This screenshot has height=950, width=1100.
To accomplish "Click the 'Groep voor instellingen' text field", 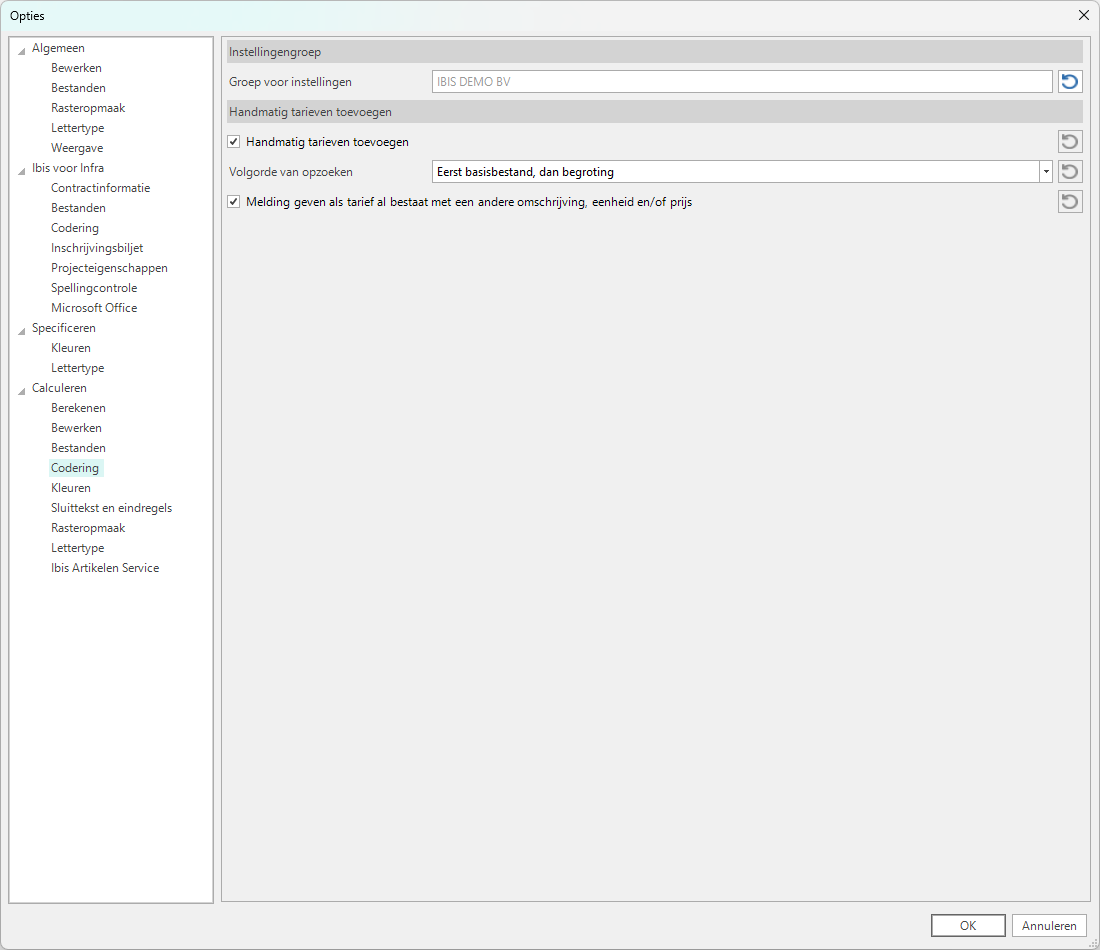I will point(741,82).
